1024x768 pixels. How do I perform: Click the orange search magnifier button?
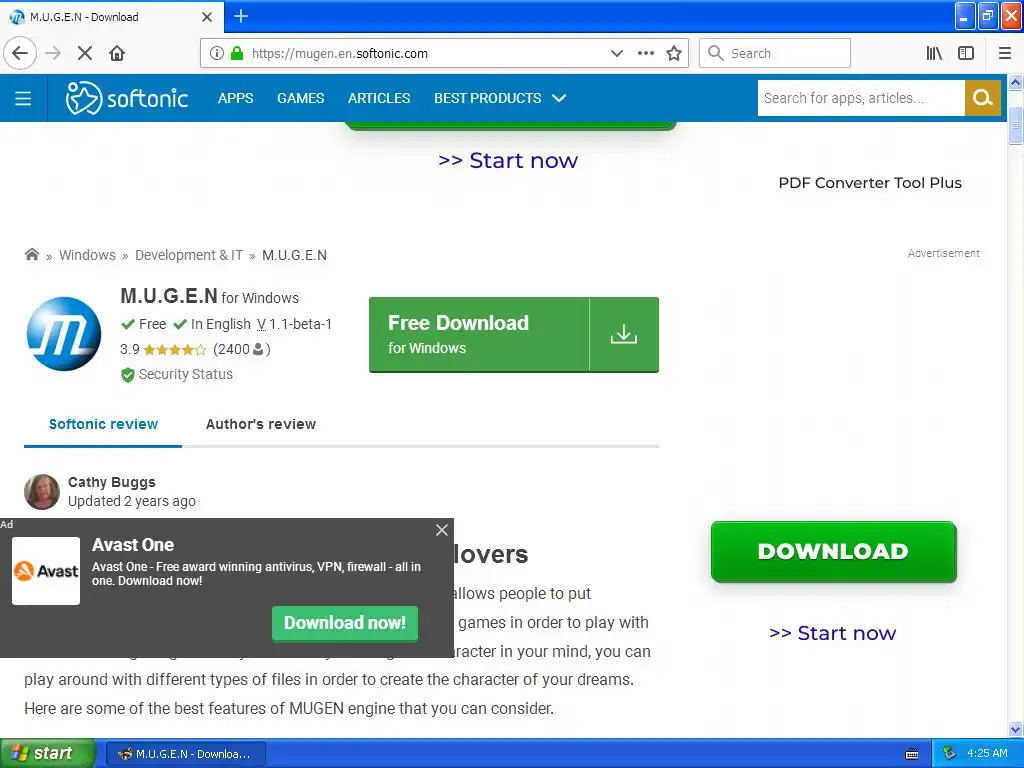pyautogui.click(x=983, y=98)
